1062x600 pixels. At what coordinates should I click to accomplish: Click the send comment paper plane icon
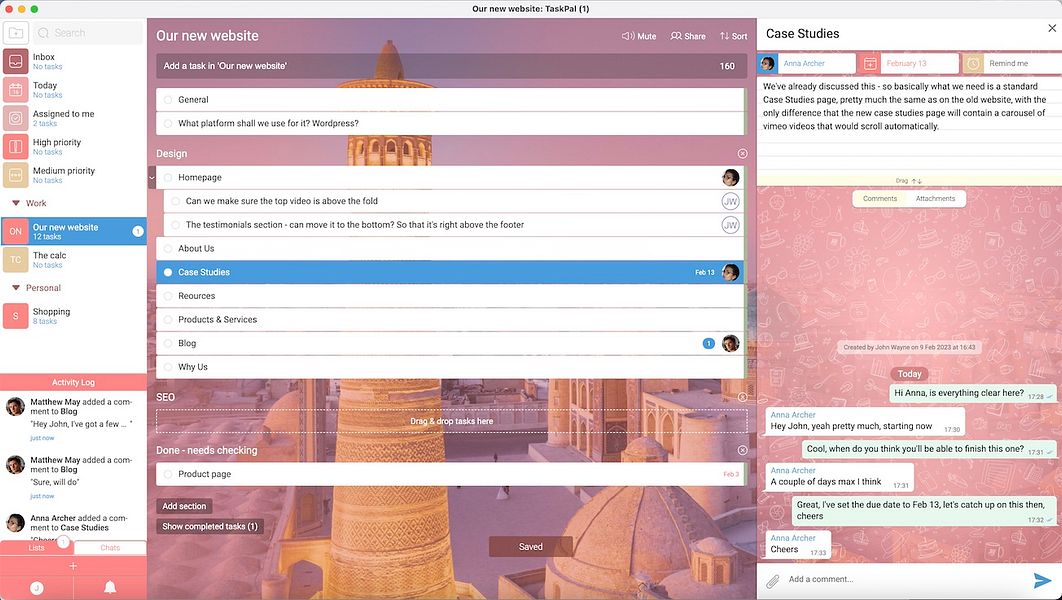(x=1042, y=580)
